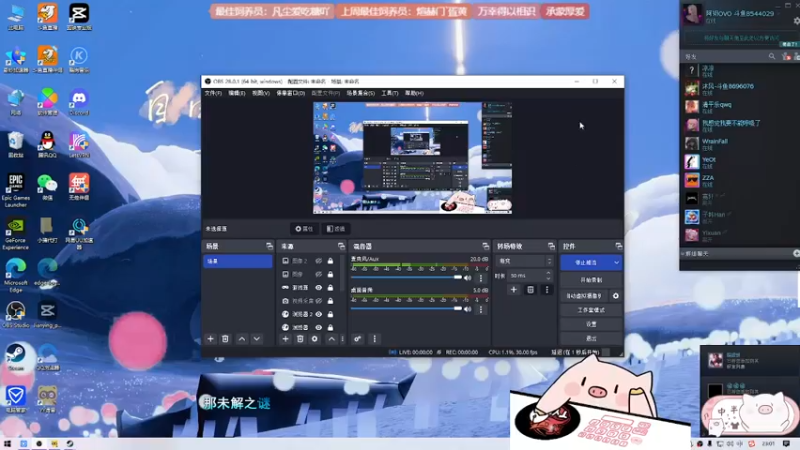The height and width of the screenshot is (450, 800).
Task: Open the transition type dropdown
Action: [524, 261]
